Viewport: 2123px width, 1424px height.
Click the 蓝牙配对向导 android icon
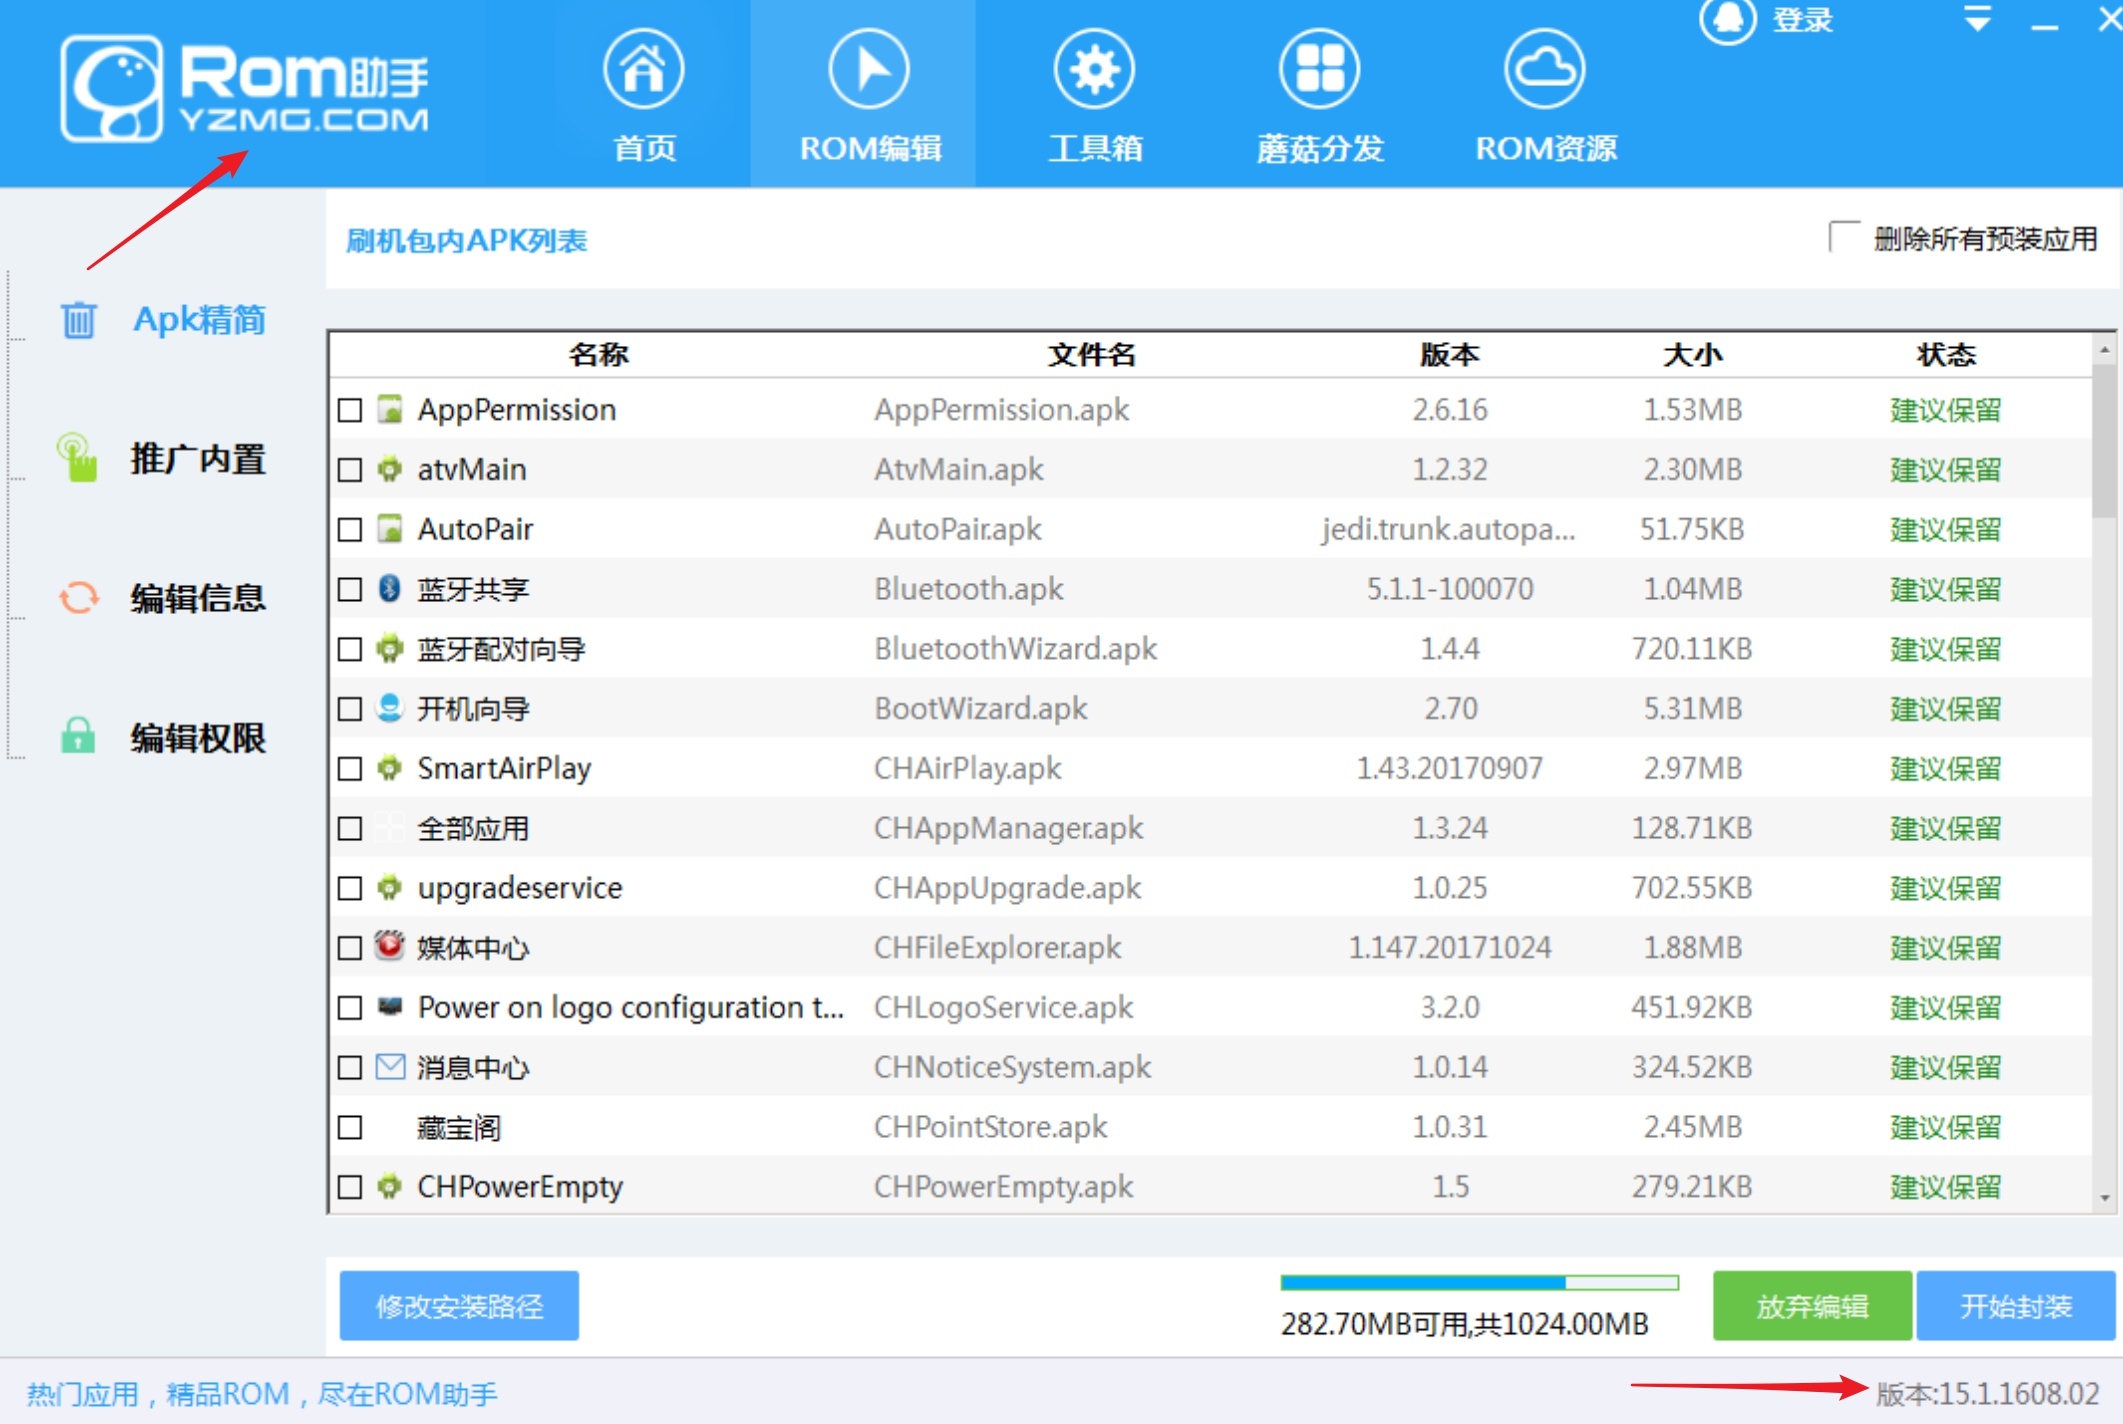390,649
